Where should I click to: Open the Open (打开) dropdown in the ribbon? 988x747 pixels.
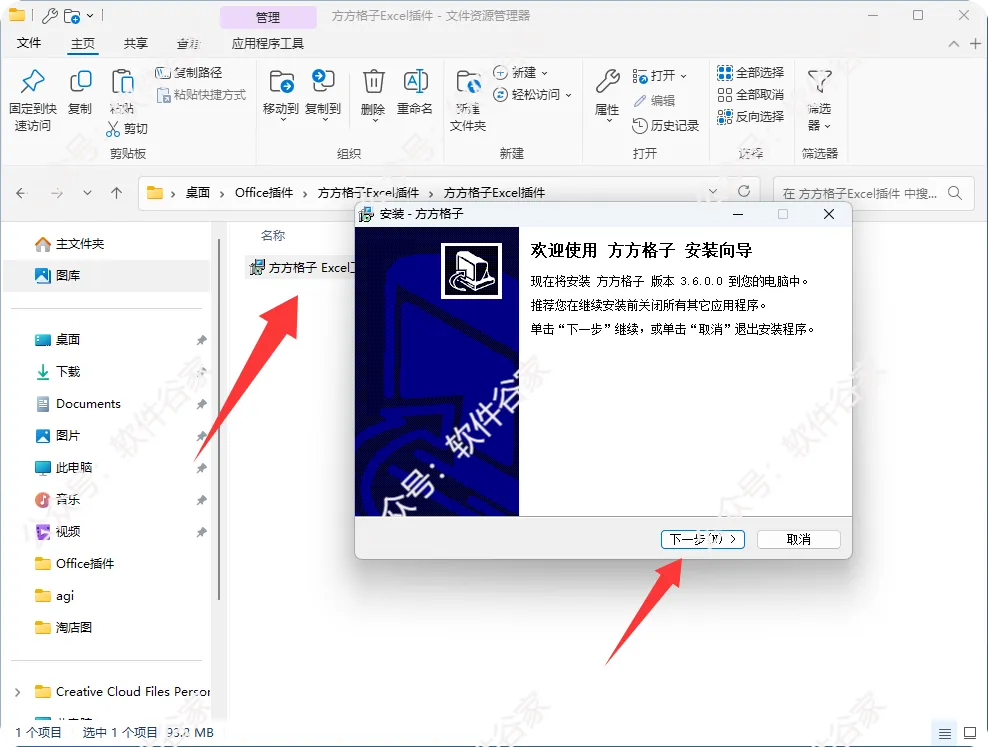[659, 76]
